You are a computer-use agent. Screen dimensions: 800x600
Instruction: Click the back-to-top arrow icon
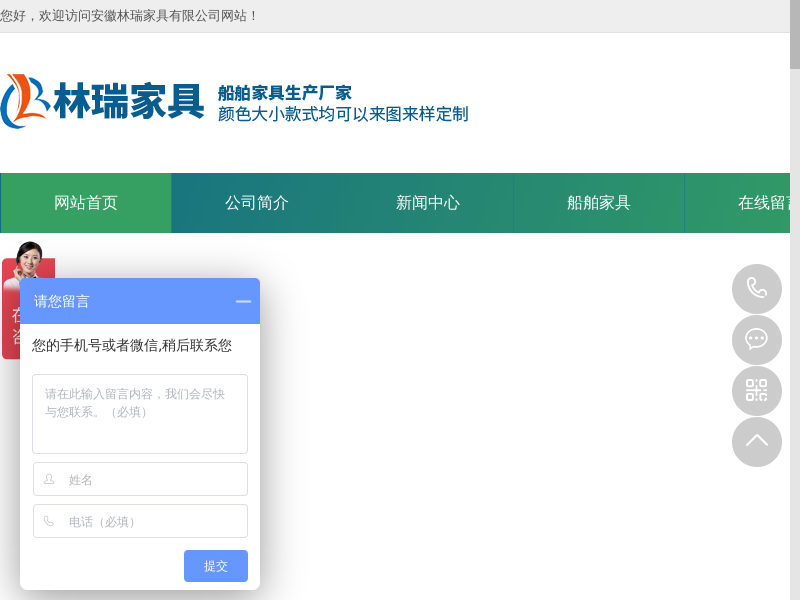click(x=757, y=441)
